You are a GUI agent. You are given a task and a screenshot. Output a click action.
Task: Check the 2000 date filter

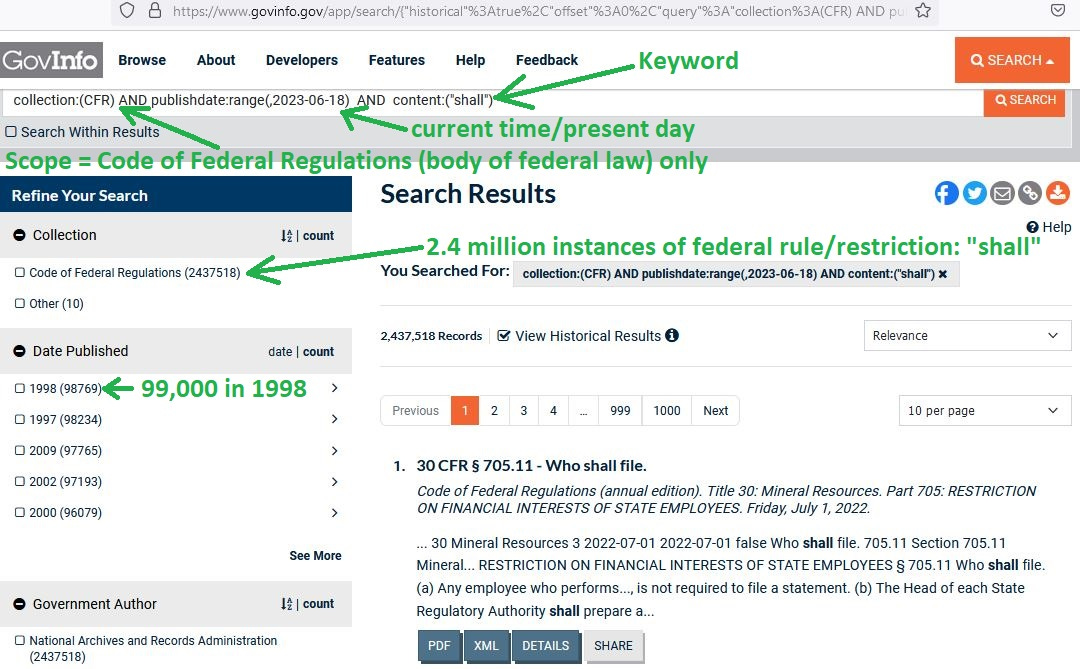pyautogui.click(x=20, y=513)
